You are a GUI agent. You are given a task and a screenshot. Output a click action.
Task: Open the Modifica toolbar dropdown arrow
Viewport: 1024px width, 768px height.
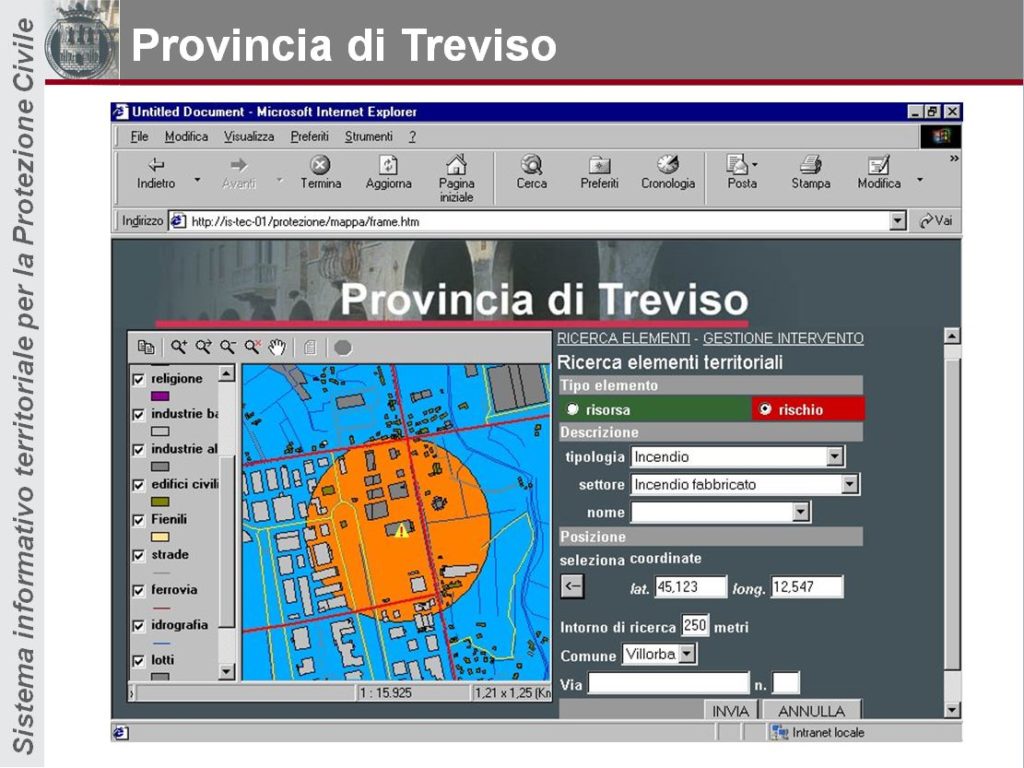[920, 179]
